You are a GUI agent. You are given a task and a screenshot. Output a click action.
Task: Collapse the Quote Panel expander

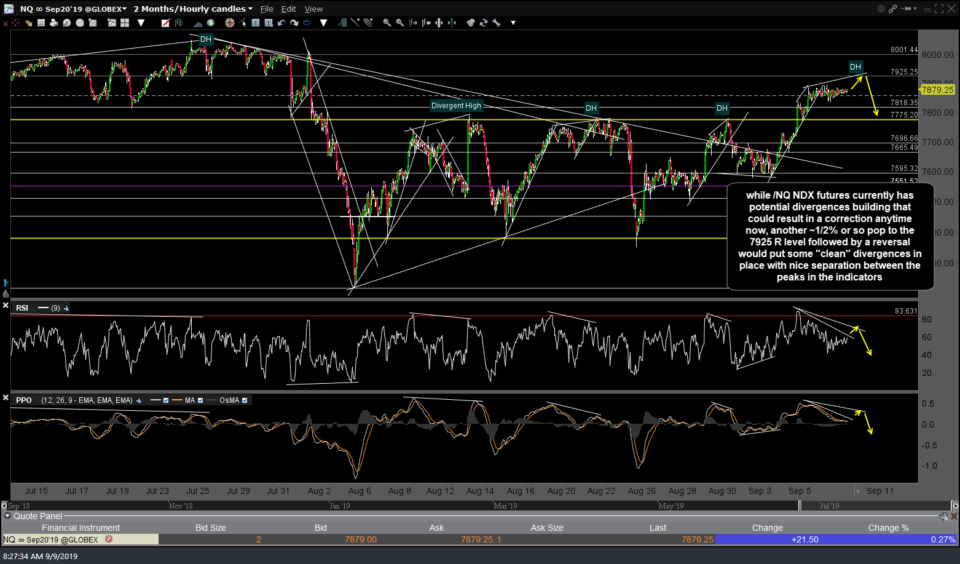click(7, 516)
